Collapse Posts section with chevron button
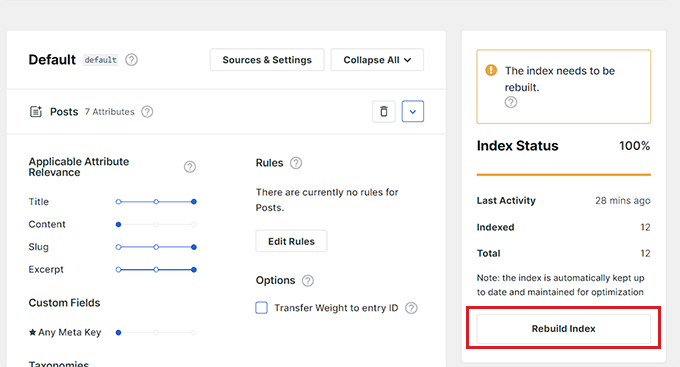680x367 pixels. [413, 111]
